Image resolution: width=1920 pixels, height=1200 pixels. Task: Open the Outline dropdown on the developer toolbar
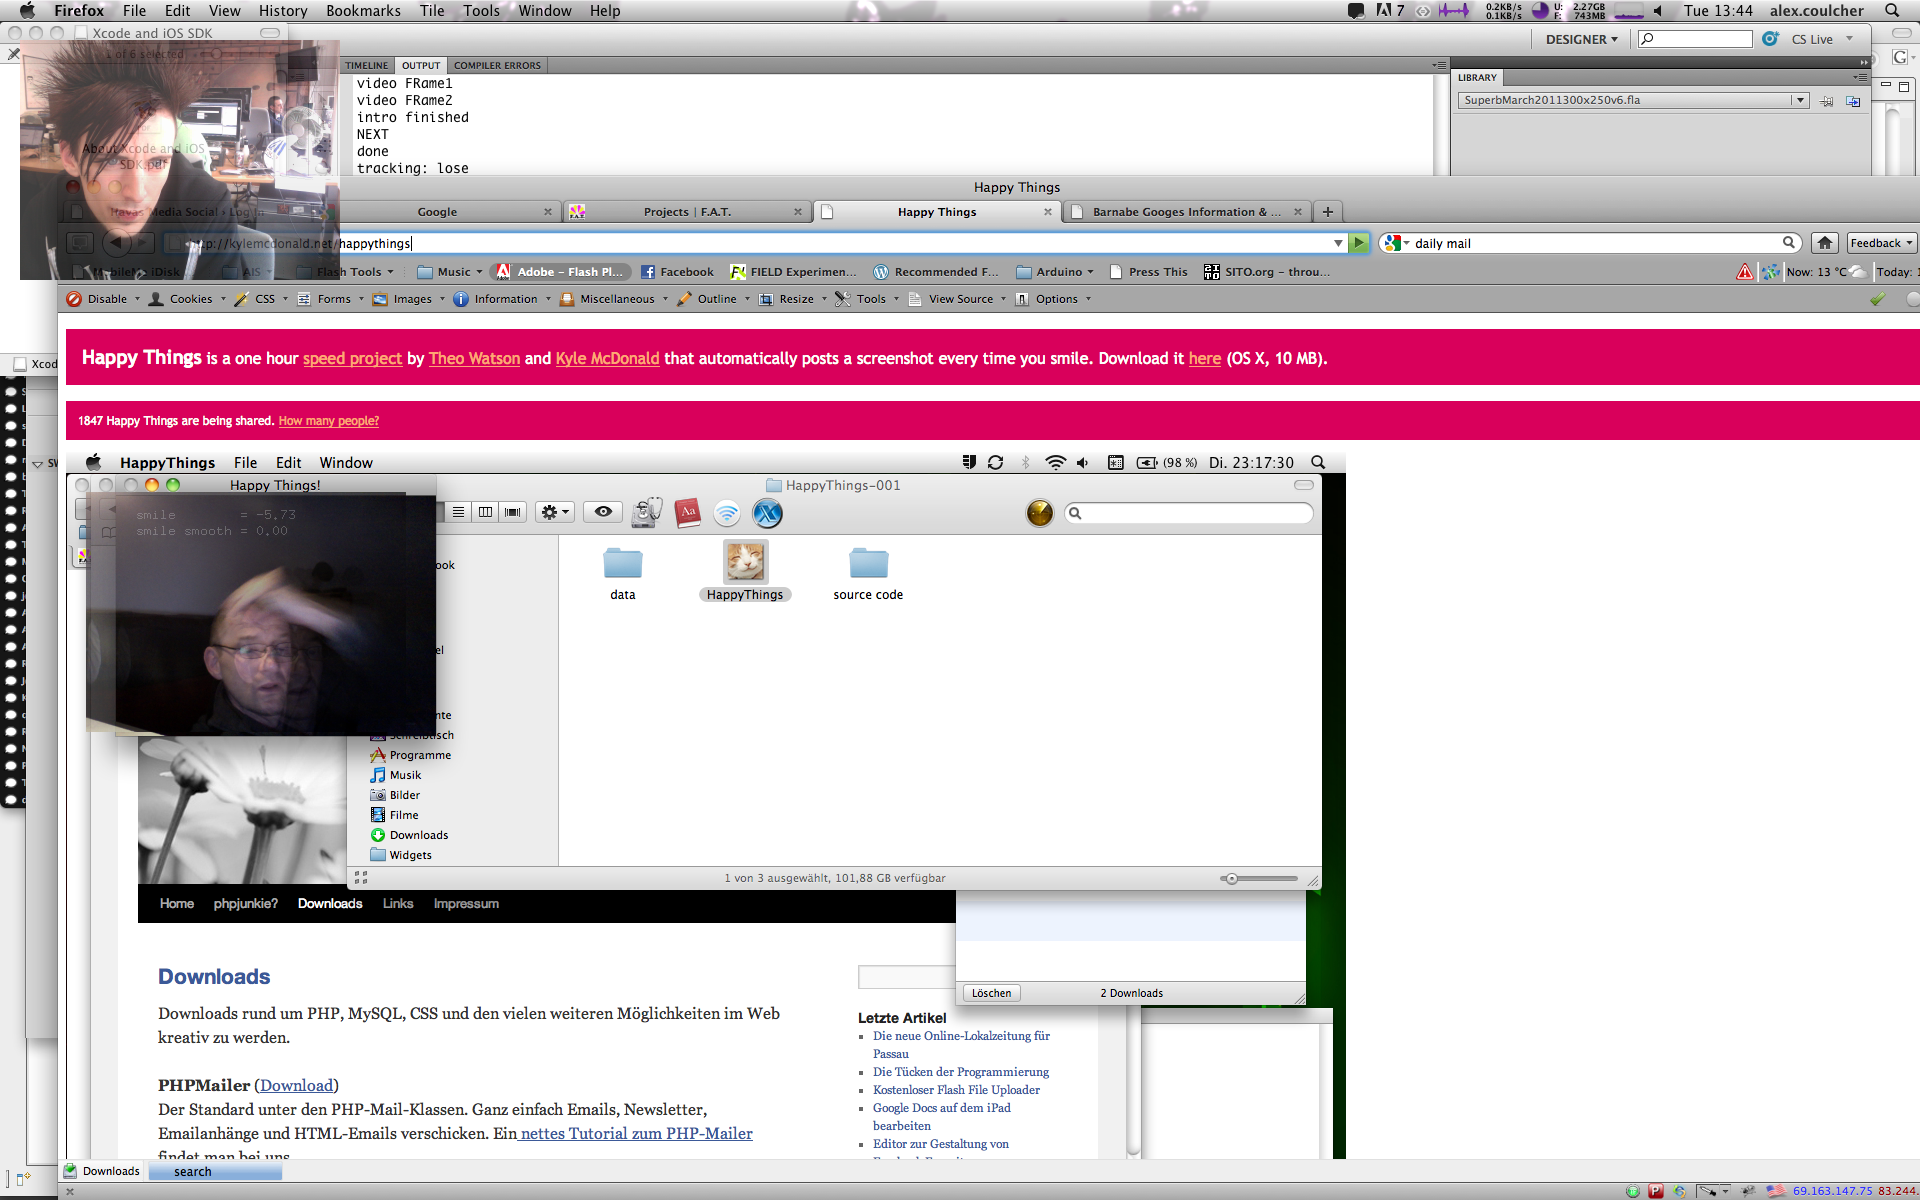click(x=714, y=299)
